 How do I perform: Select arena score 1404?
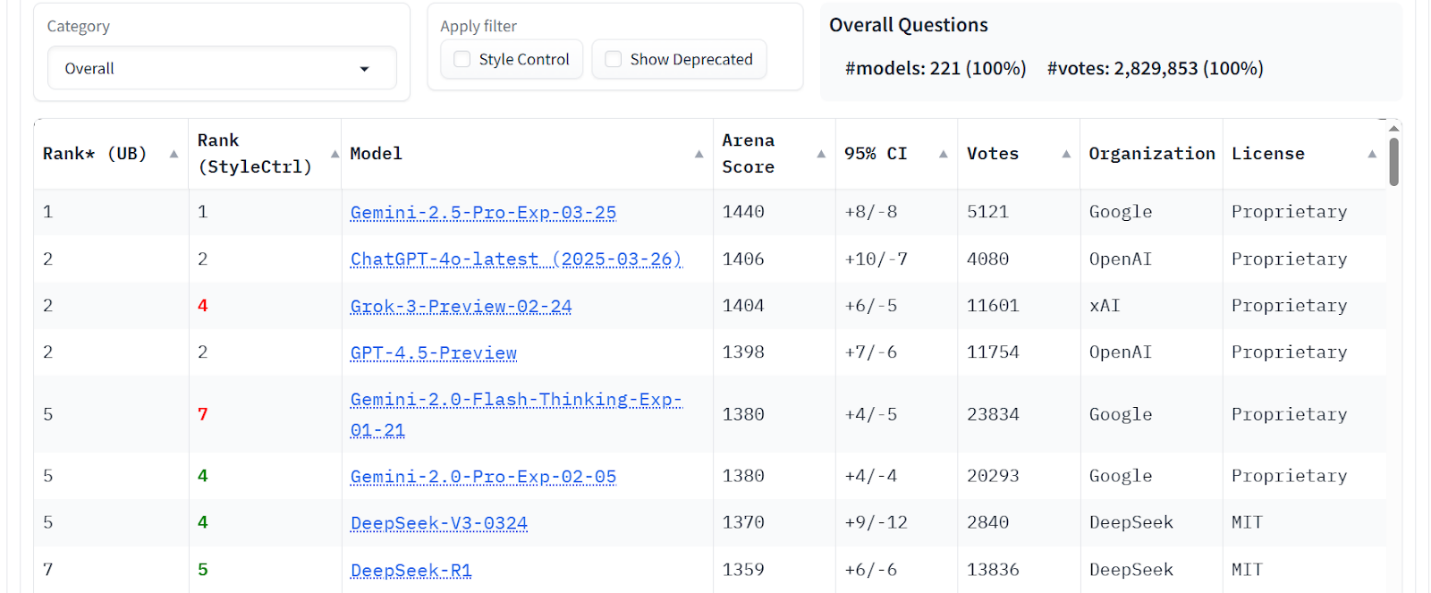[743, 306]
